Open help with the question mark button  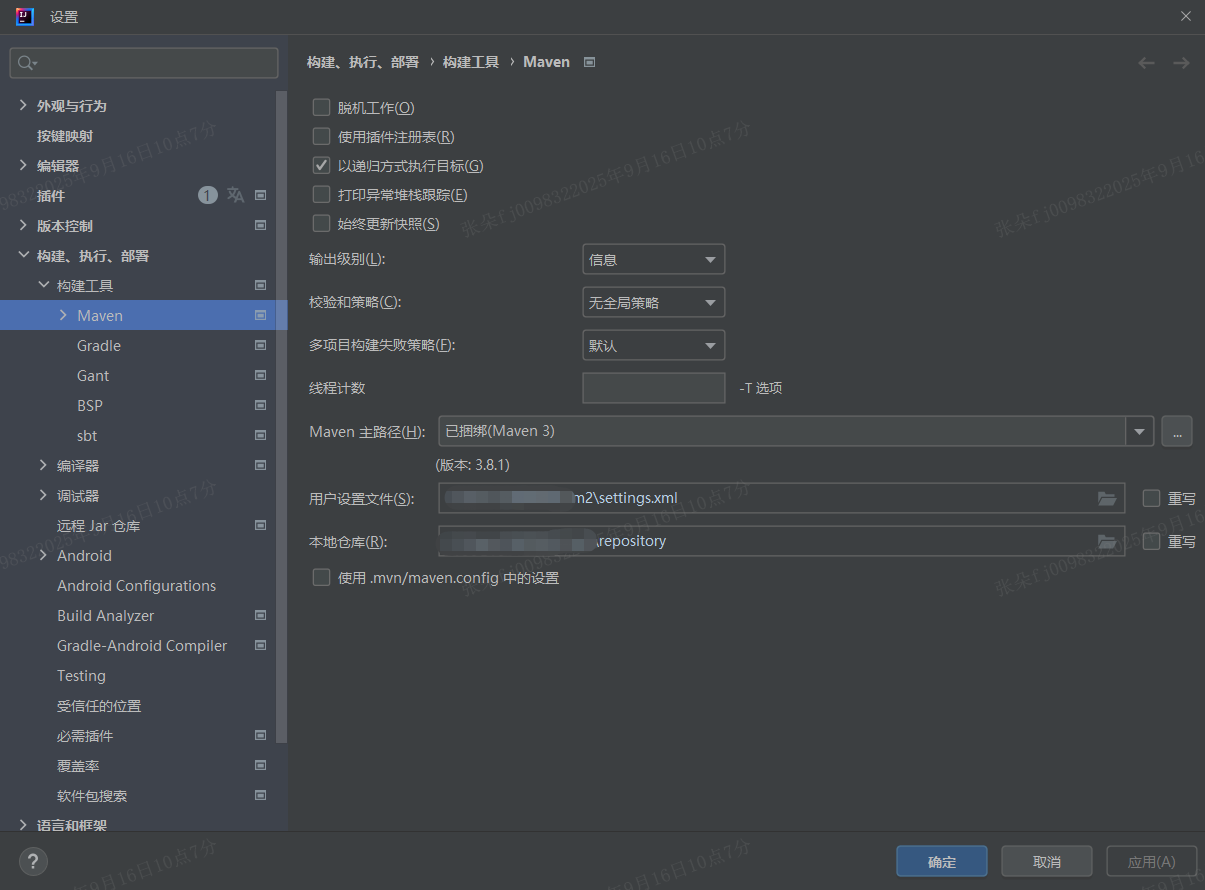tap(32, 860)
